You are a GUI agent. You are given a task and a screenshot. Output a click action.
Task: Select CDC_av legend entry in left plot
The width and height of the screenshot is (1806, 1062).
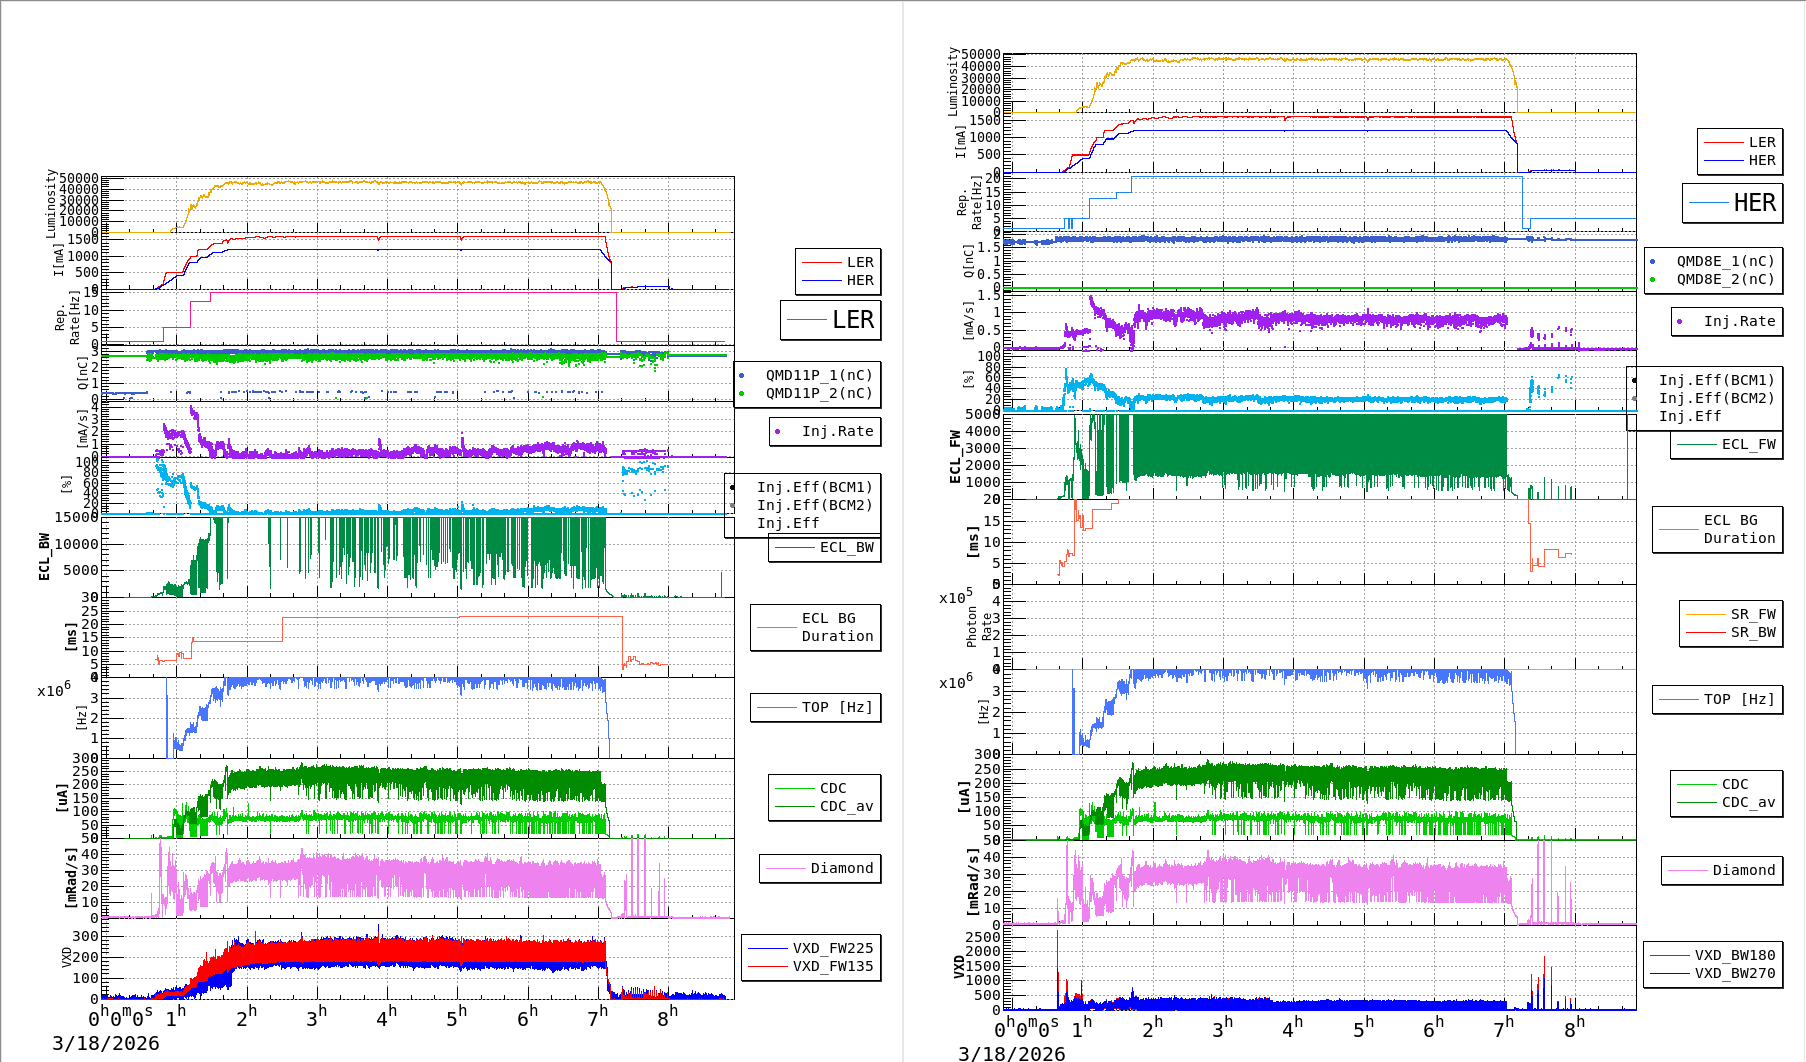(x=846, y=806)
